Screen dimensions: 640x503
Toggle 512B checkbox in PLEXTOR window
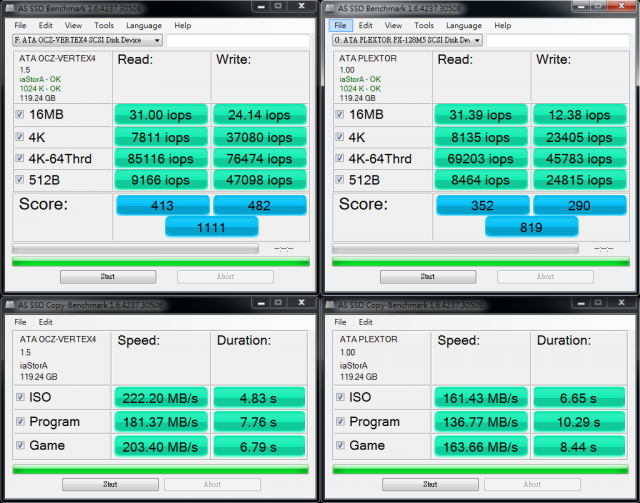tap(340, 179)
